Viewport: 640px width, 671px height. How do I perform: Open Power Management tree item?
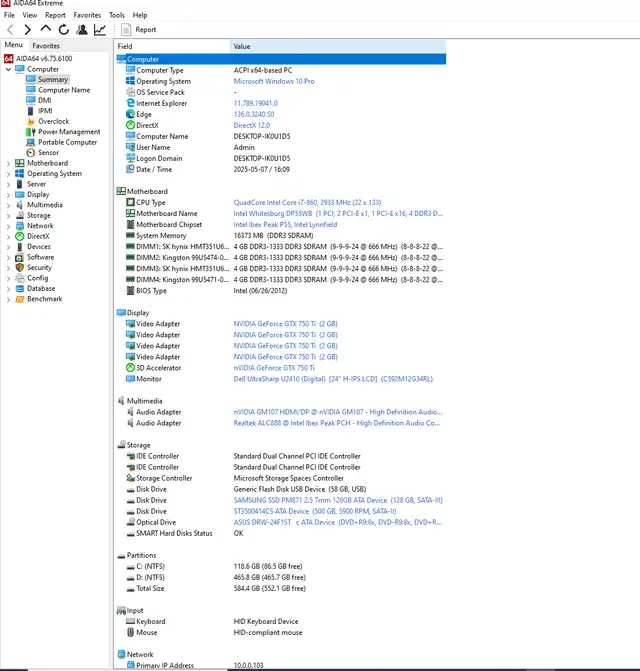[63, 131]
